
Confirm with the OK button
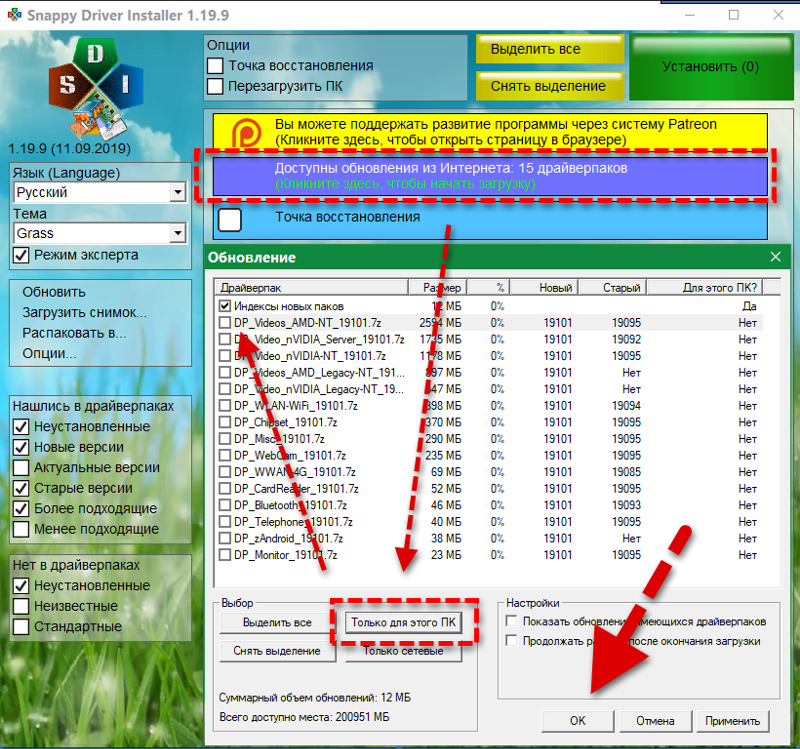click(x=578, y=721)
